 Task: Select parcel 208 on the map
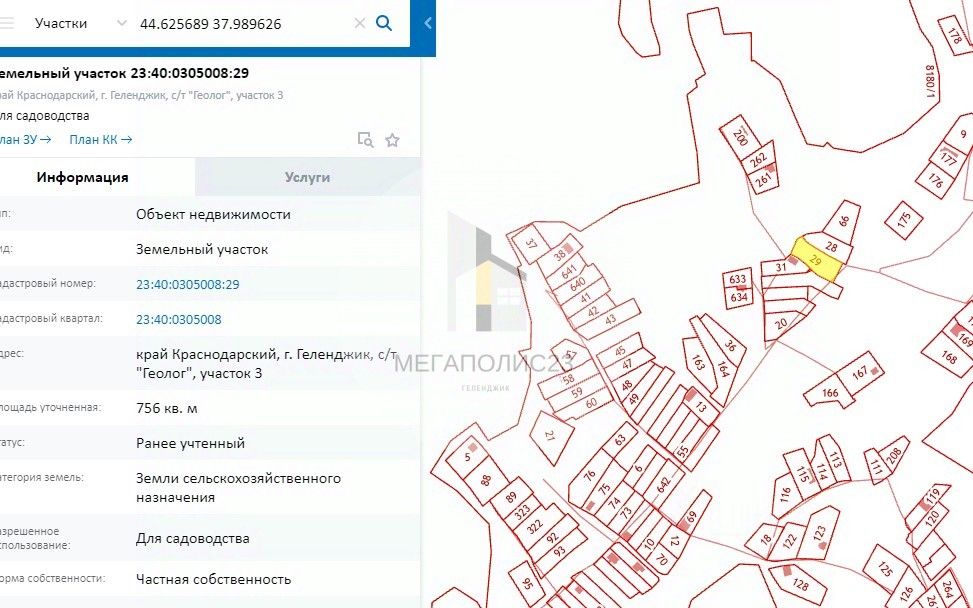click(894, 455)
